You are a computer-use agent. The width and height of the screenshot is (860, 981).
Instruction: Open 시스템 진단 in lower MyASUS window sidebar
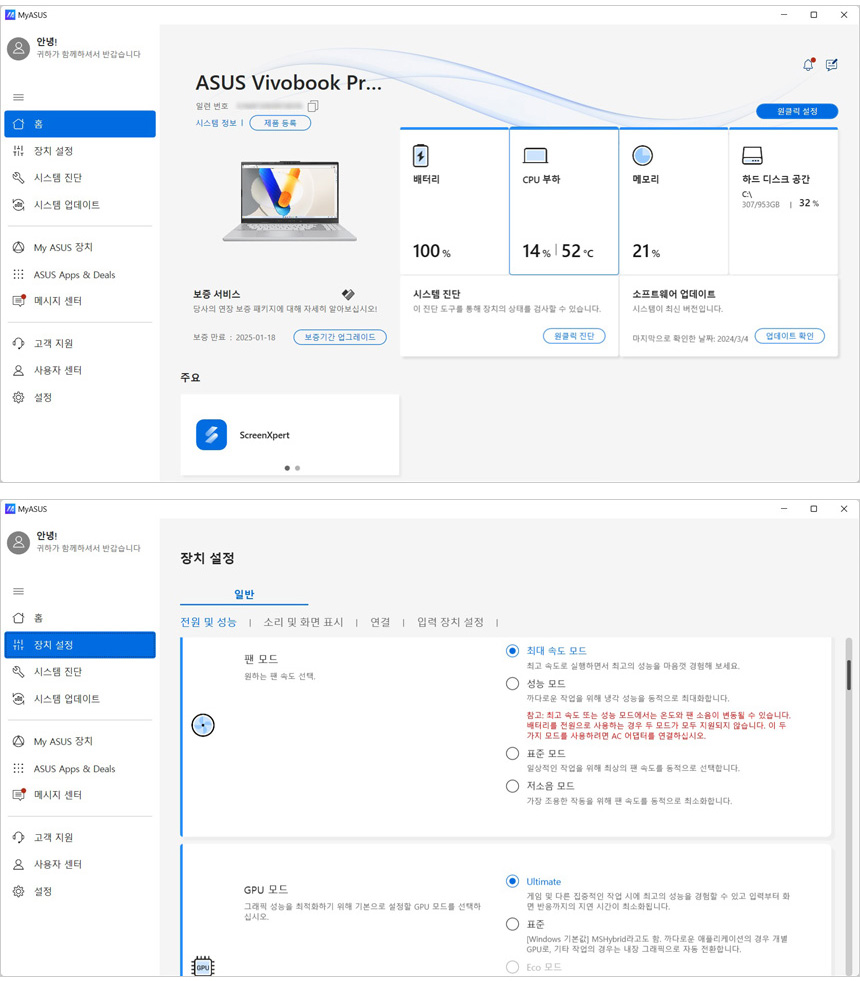pos(80,672)
